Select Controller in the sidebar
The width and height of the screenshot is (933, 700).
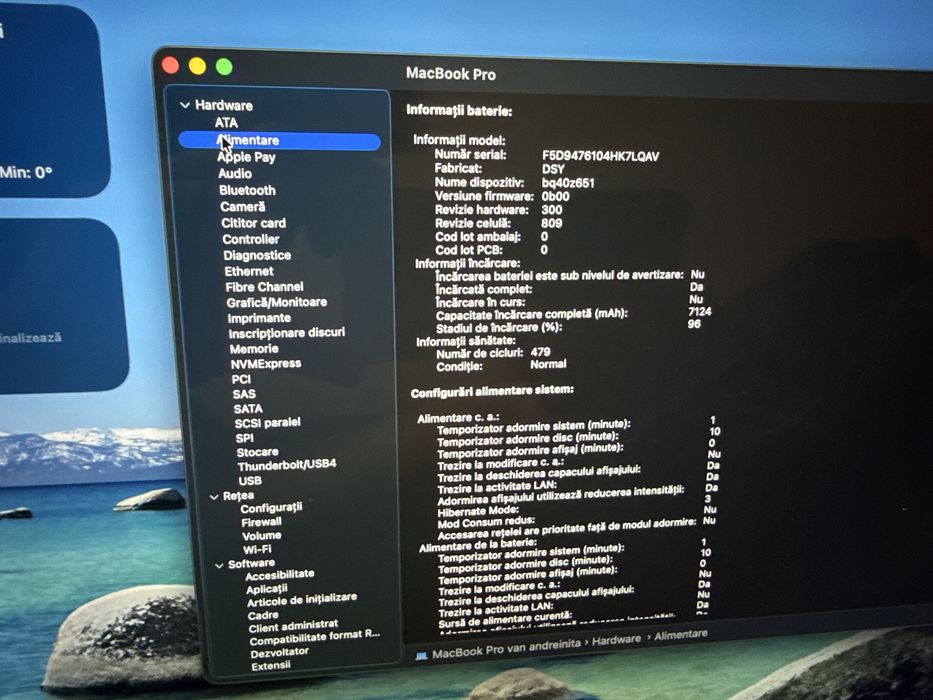[x=251, y=239]
